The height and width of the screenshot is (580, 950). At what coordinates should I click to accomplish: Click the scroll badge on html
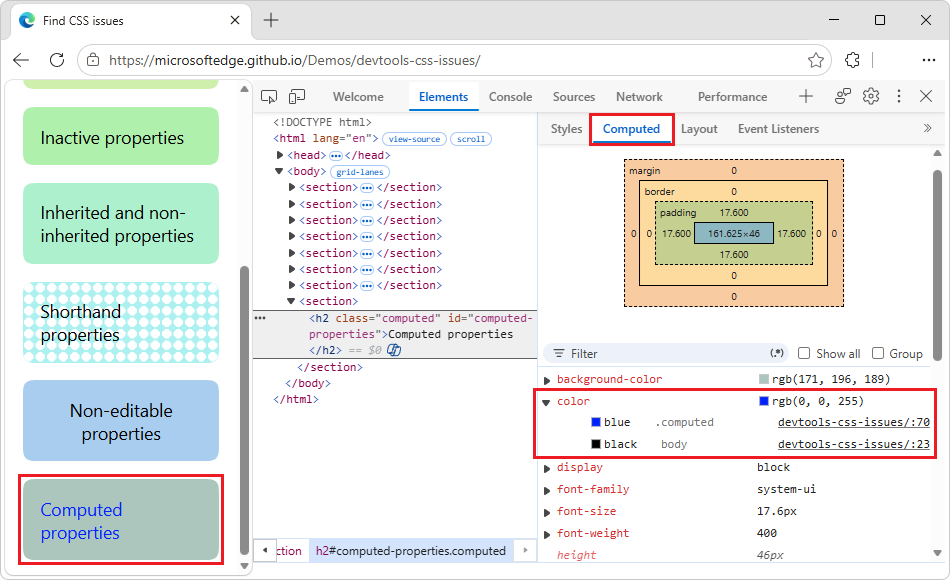tap(471, 139)
